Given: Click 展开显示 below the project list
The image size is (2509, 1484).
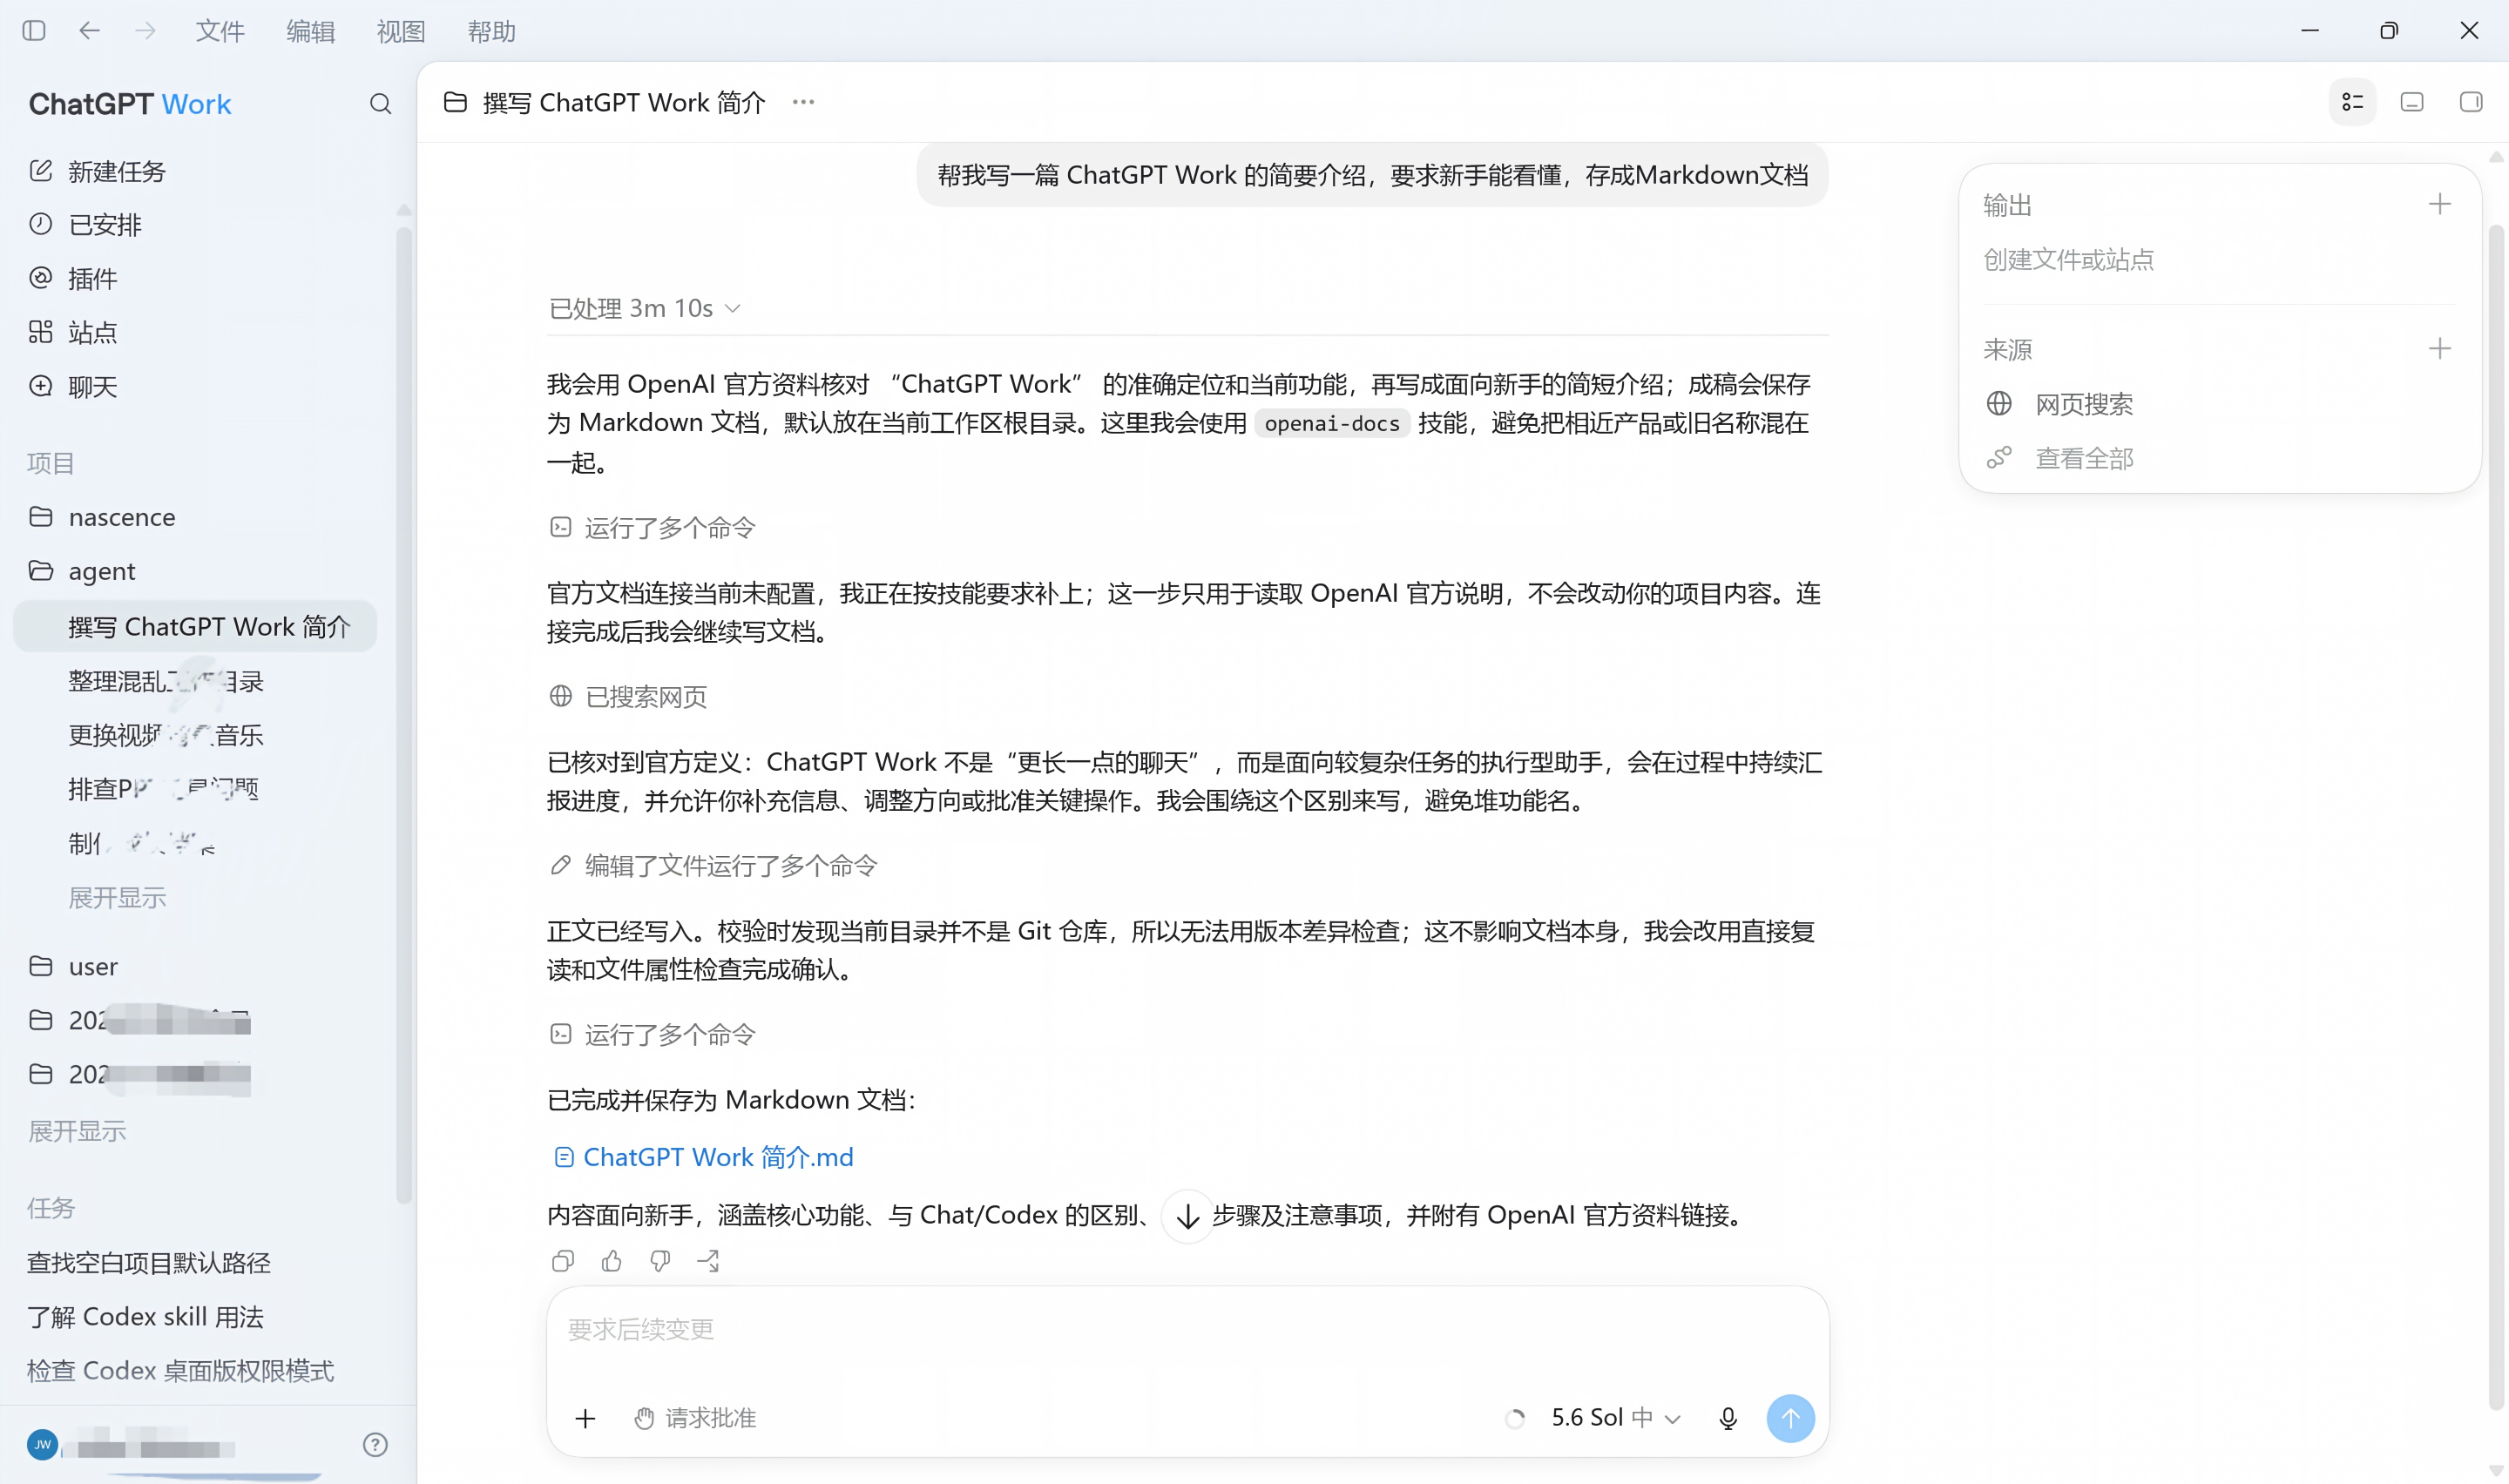Looking at the screenshot, I should pyautogui.click(x=77, y=1131).
